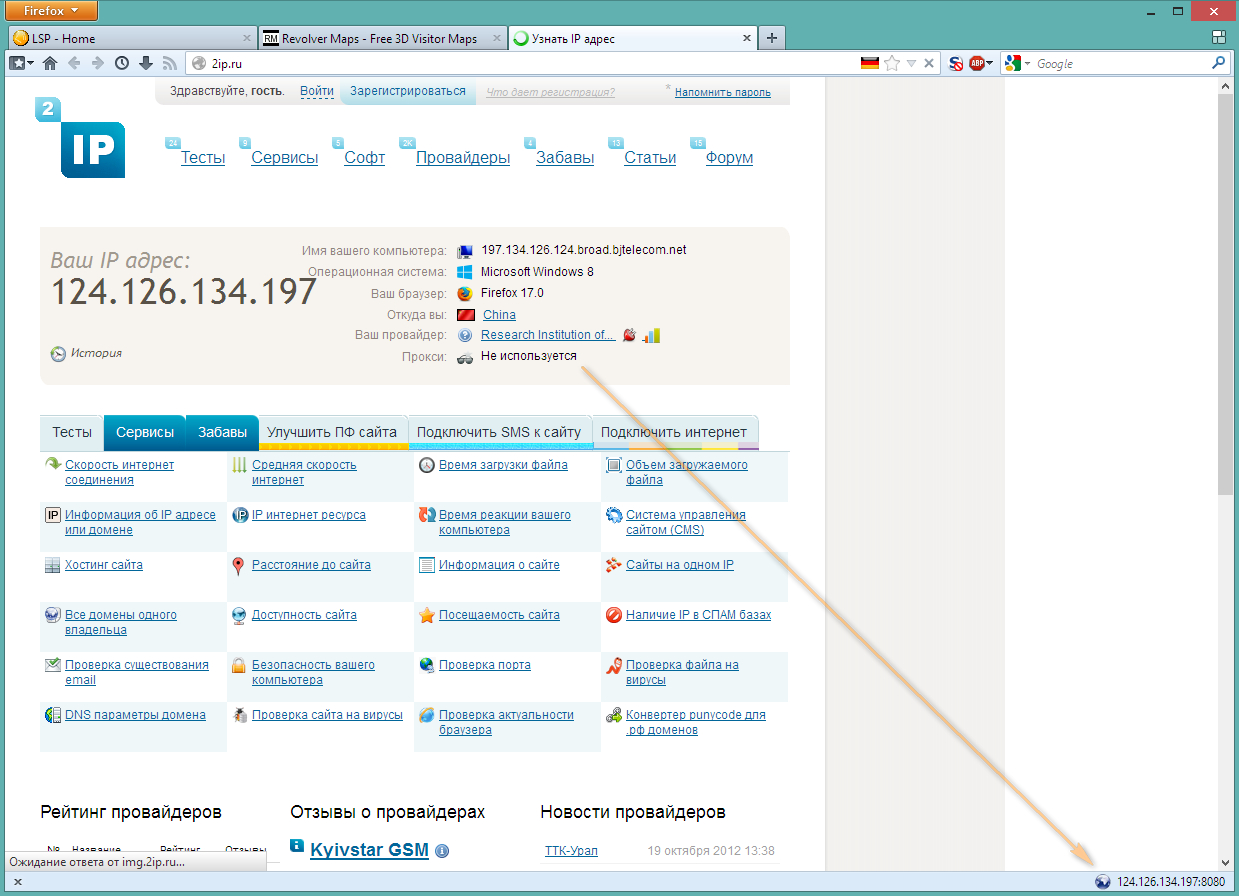Viewport: 1239px width, 896px height.
Task: Open the Firefox application menu button
Action: tap(53, 11)
